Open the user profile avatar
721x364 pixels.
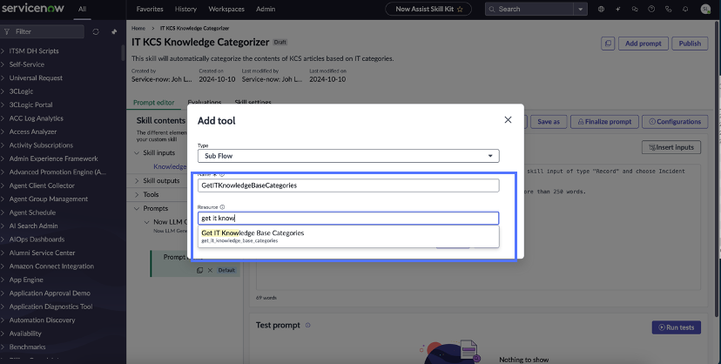click(x=705, y=9)
